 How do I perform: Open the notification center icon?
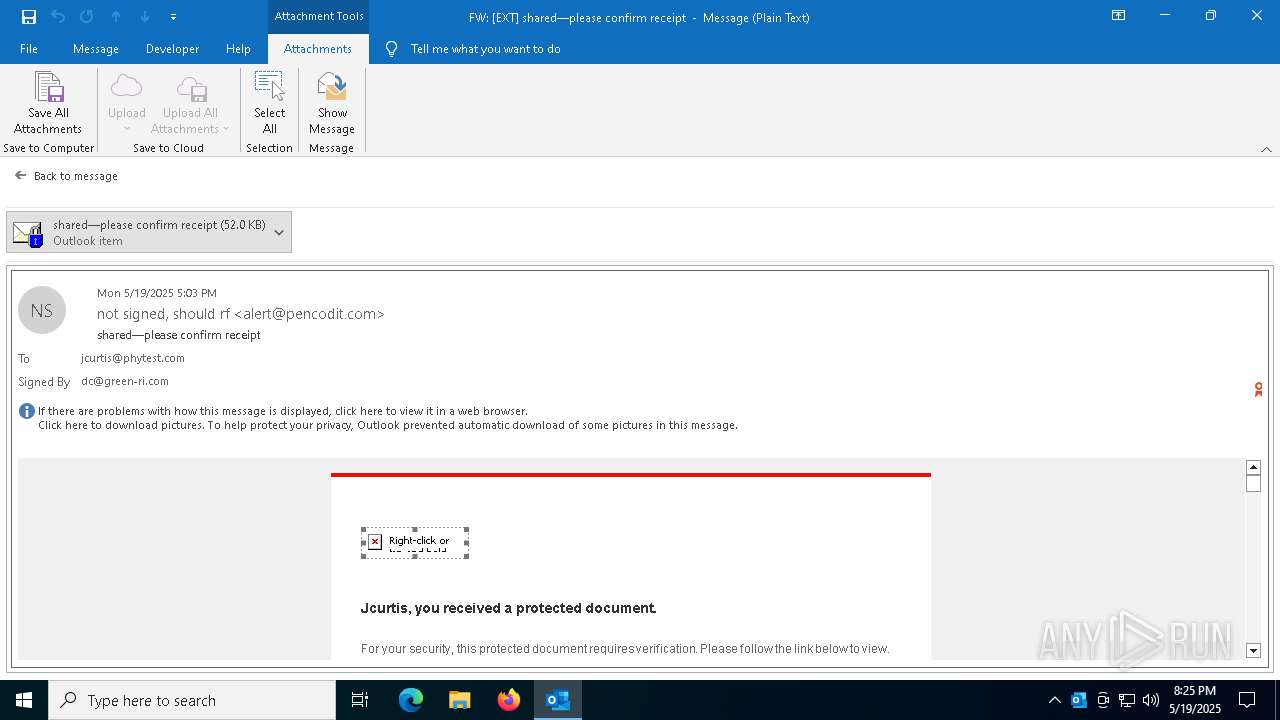coord(1247,700)
